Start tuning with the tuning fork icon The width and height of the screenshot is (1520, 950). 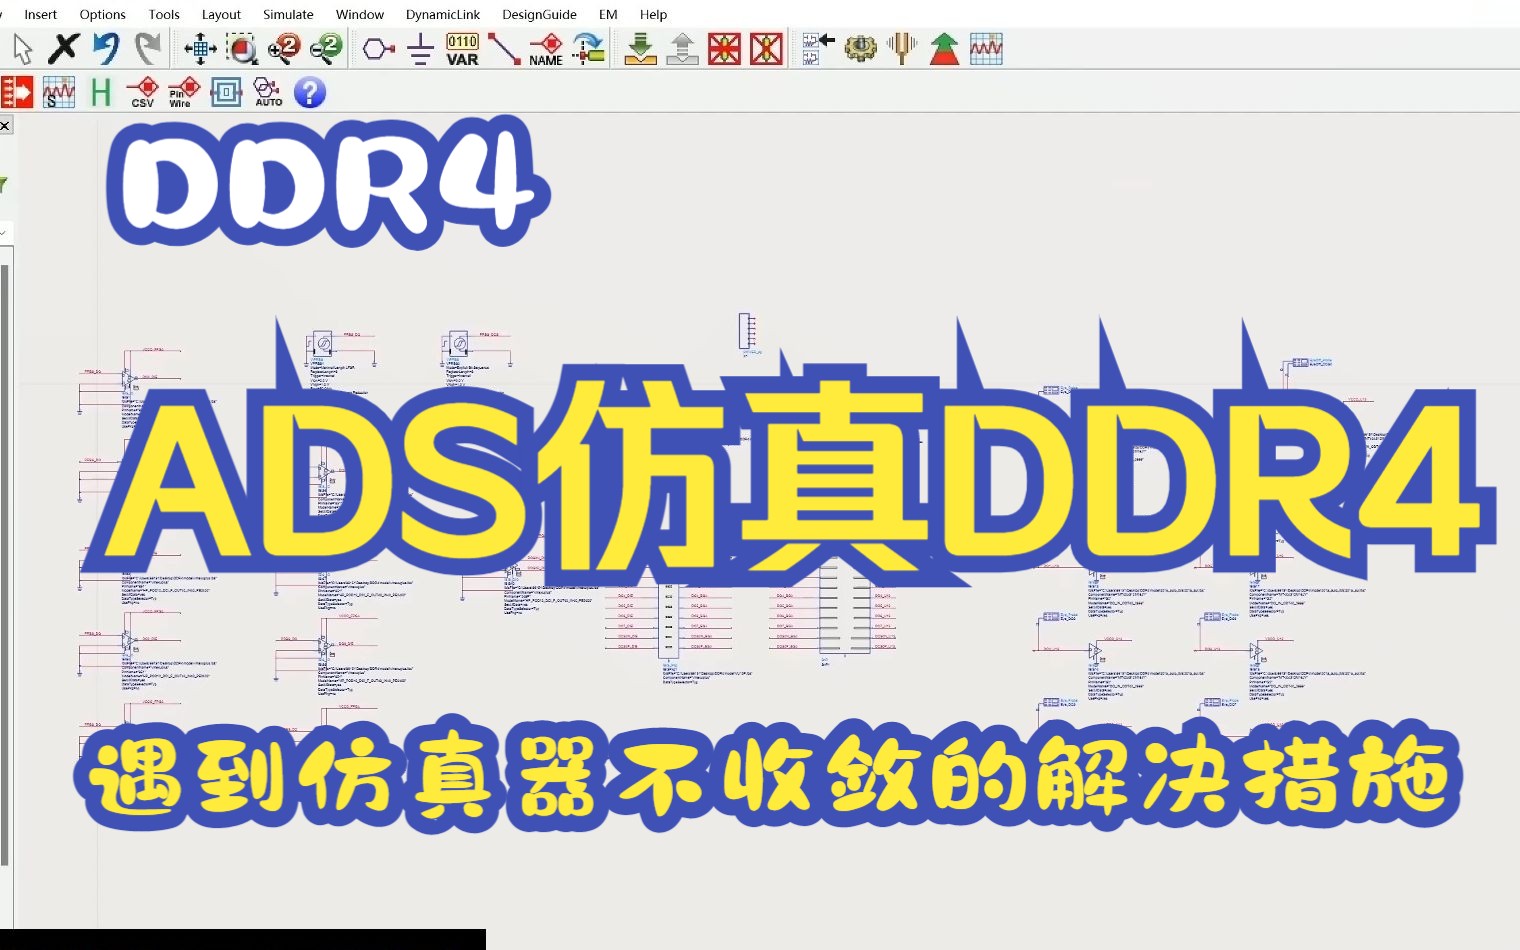tap(901, 48)
